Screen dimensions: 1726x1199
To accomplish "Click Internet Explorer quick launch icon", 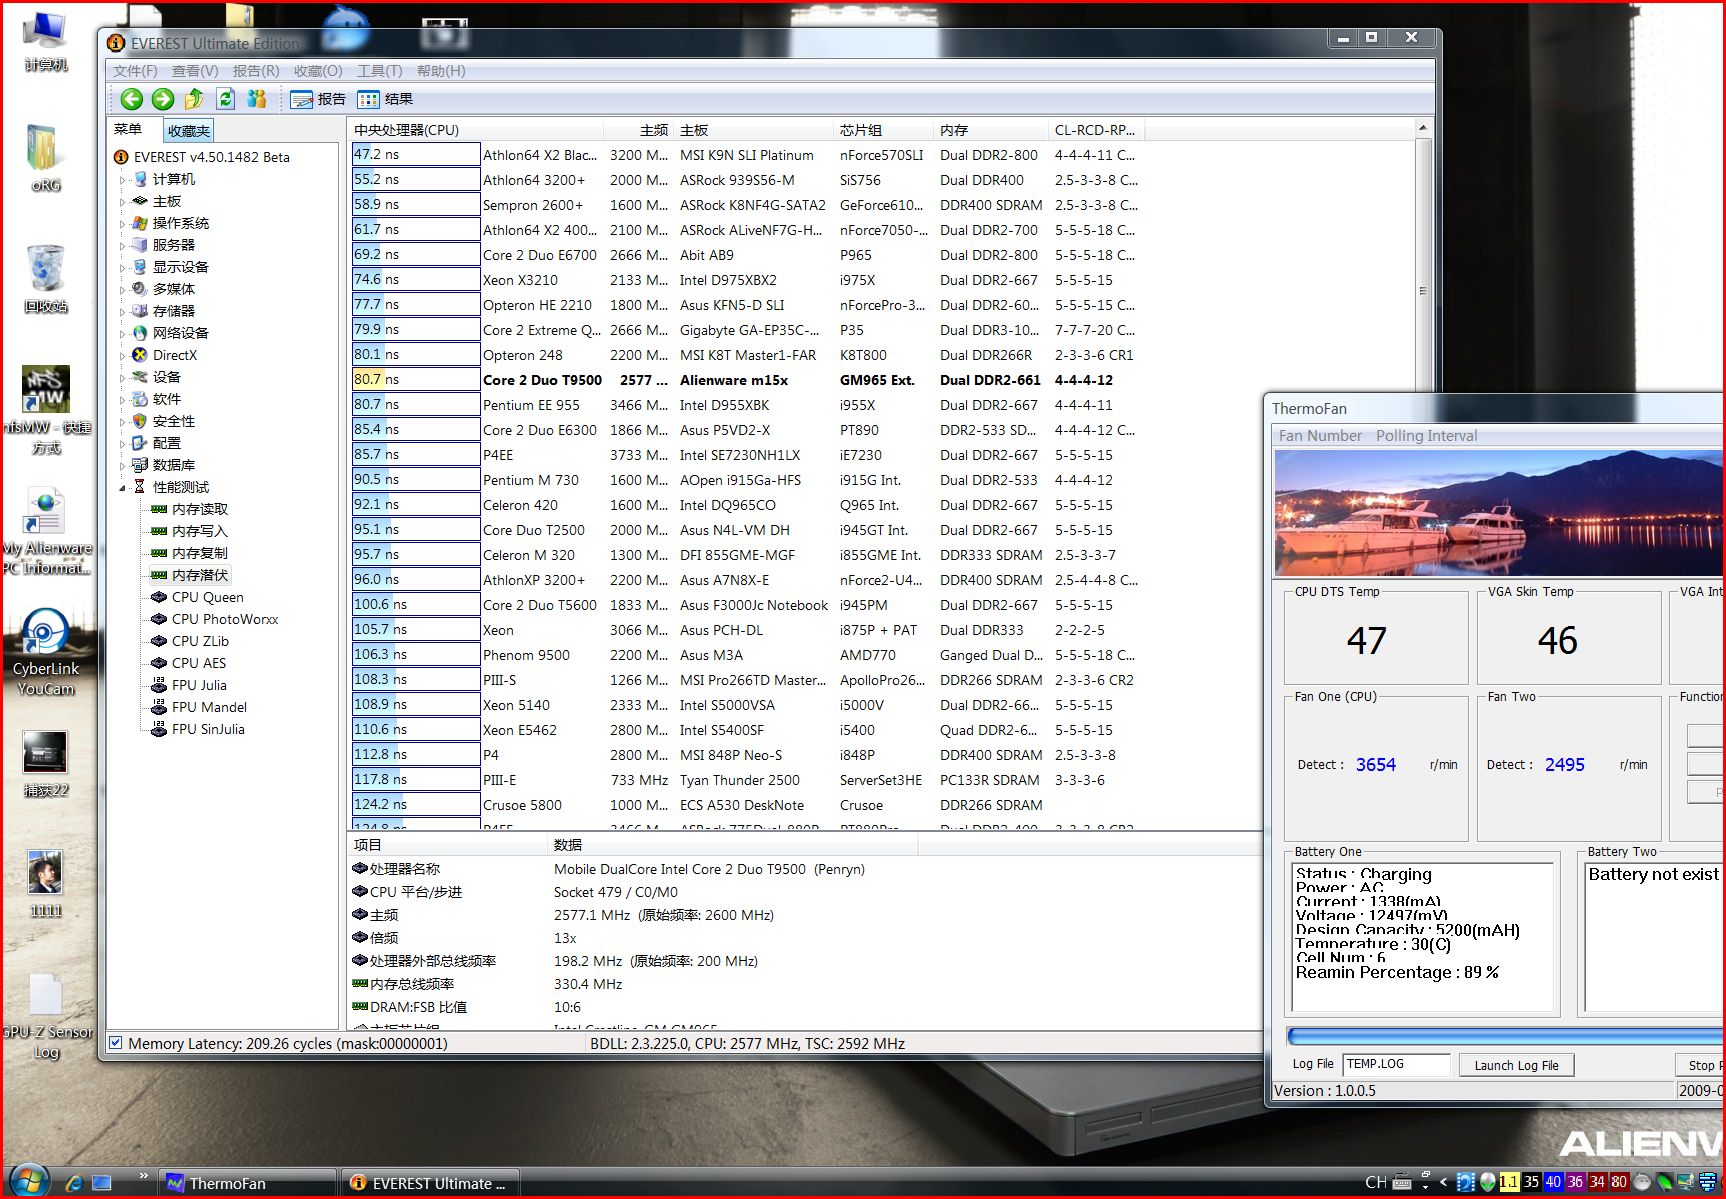I will pos(74,1182).
